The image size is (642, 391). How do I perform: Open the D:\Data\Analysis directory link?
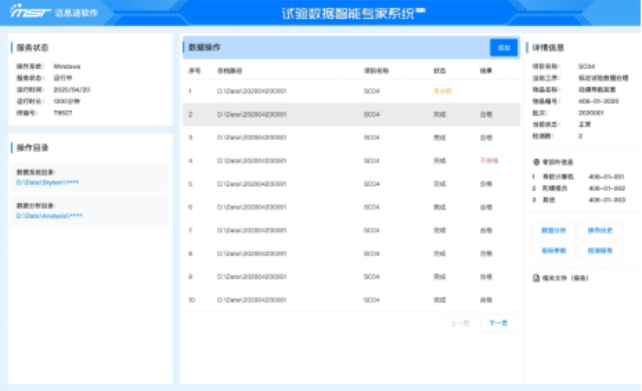(x=49, y=216)
